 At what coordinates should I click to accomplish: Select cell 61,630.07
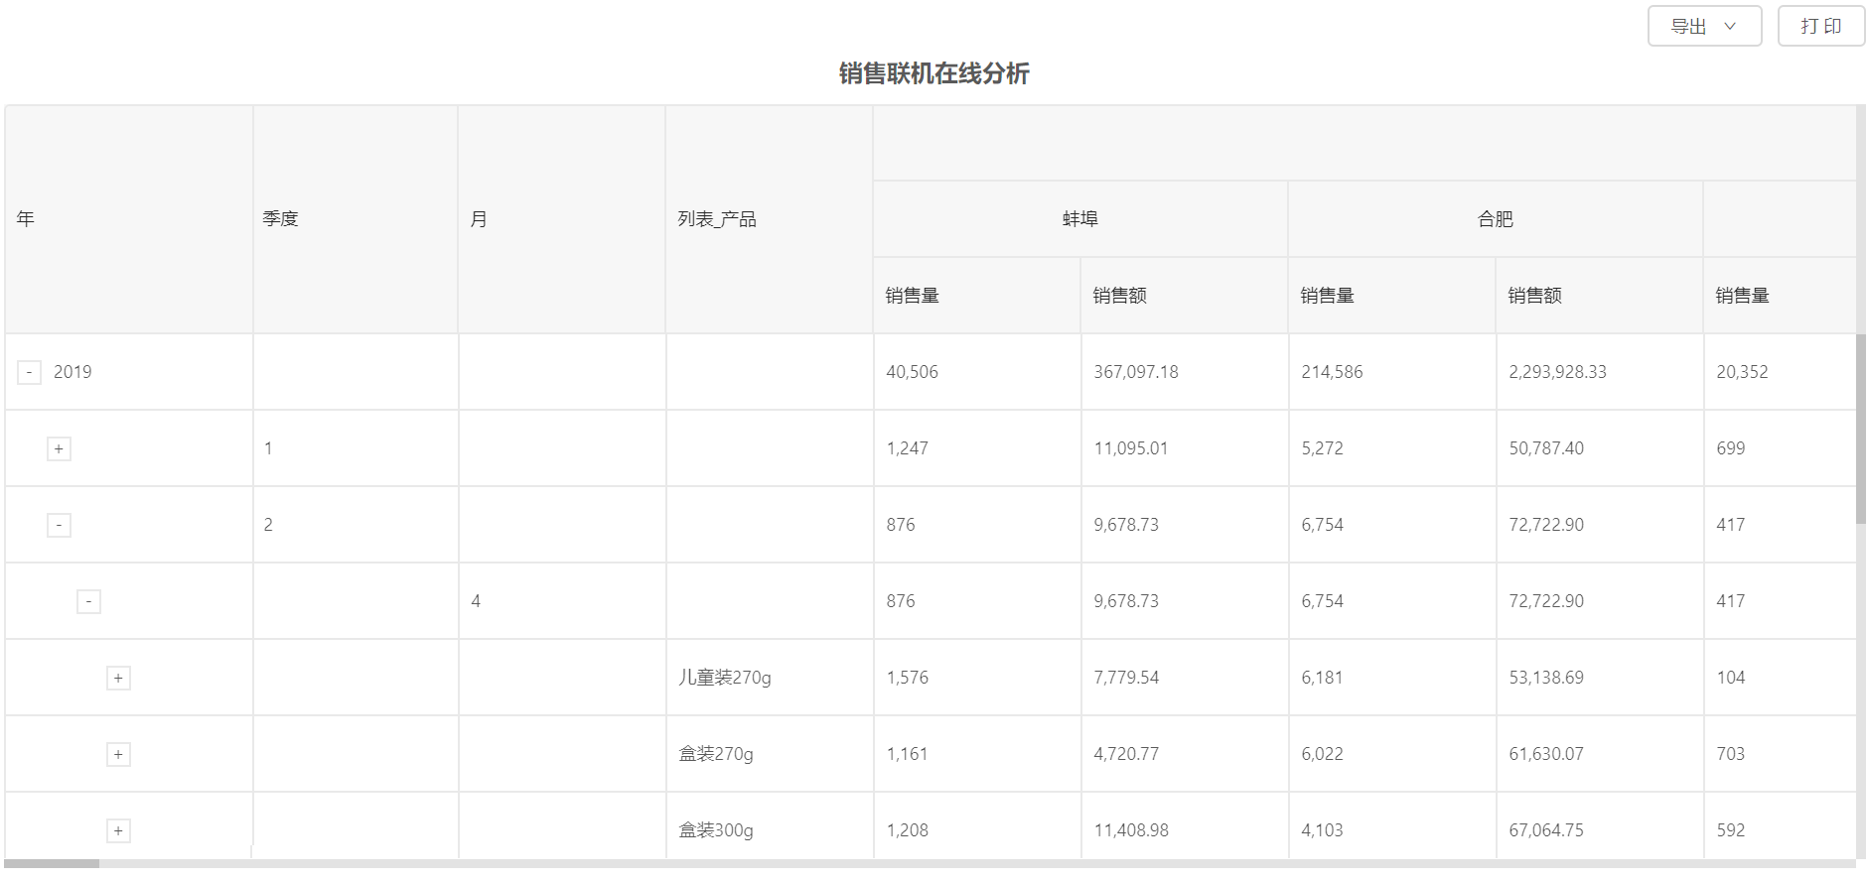(x=1599, y=754)
